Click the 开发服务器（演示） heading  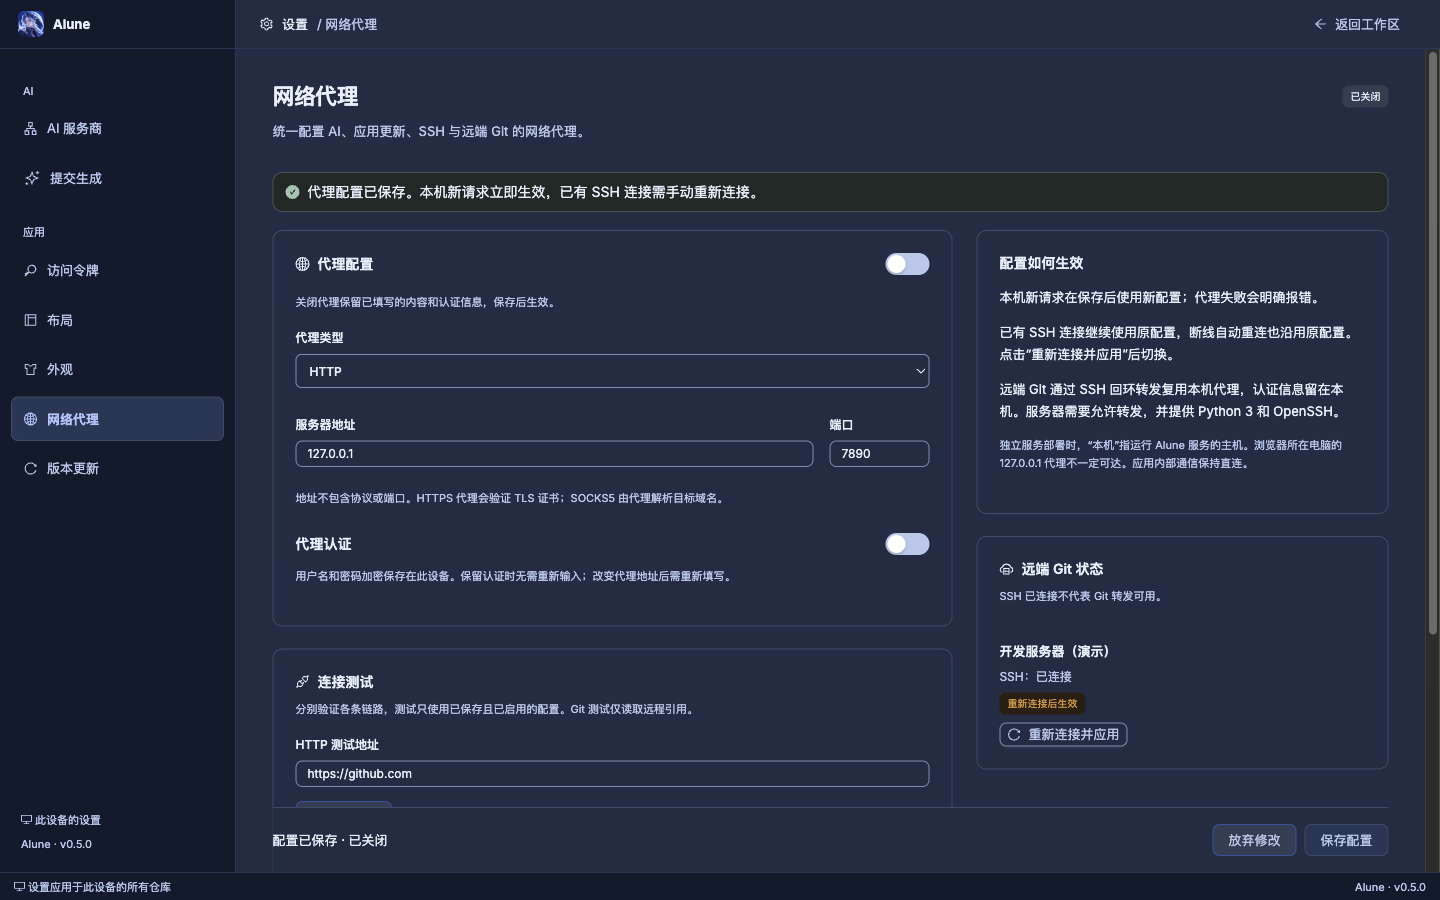coord(1054,651)
